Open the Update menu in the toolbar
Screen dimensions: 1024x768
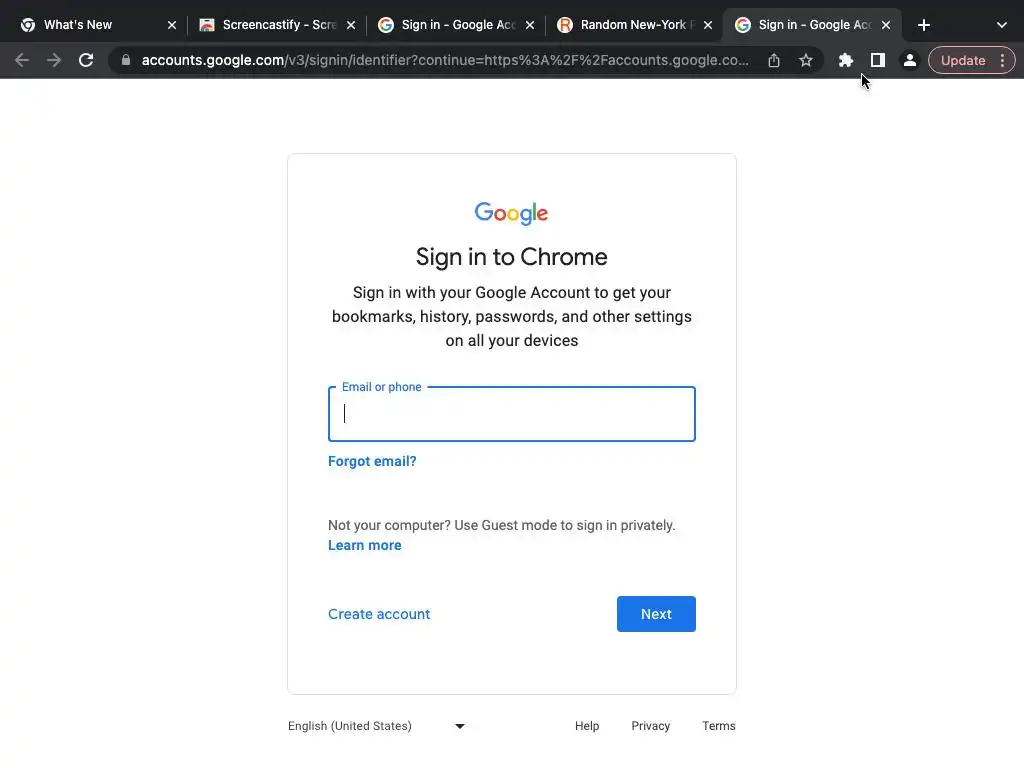click(971, 60)
